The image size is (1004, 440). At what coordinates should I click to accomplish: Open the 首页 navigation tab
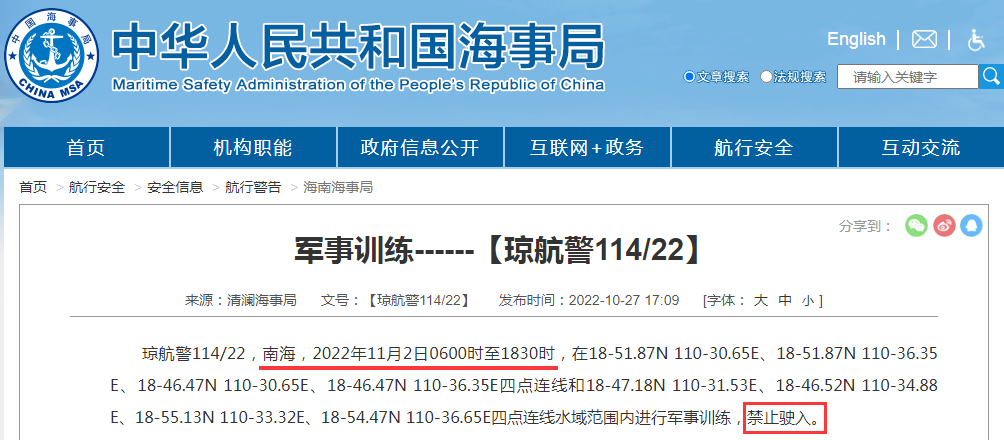(86, 148)
